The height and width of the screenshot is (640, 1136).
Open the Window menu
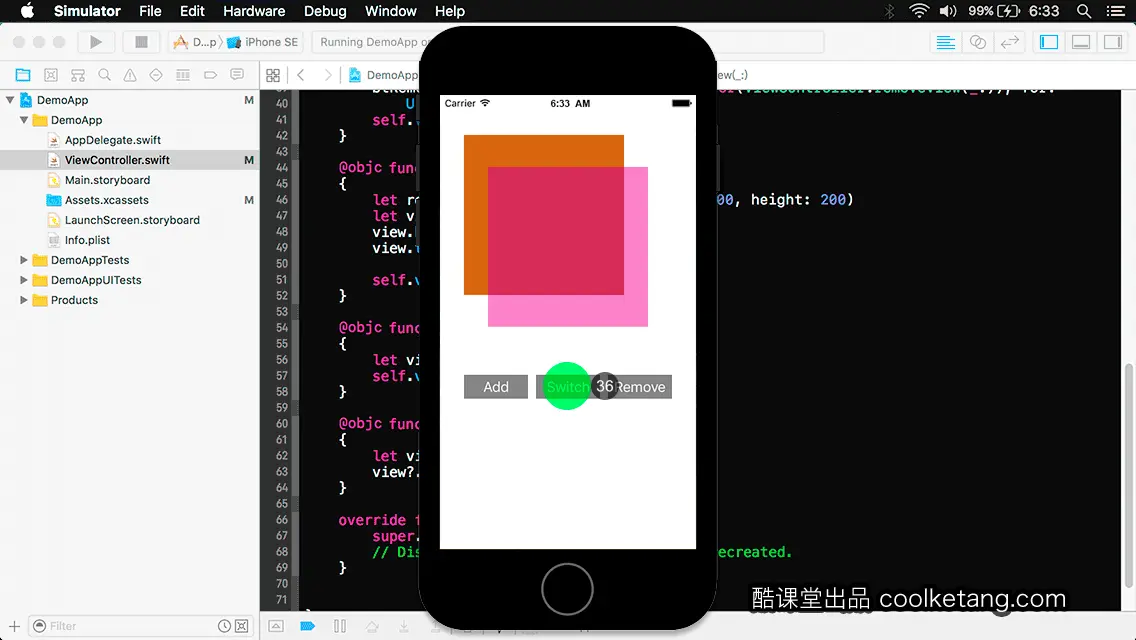[x=390, y=11]
